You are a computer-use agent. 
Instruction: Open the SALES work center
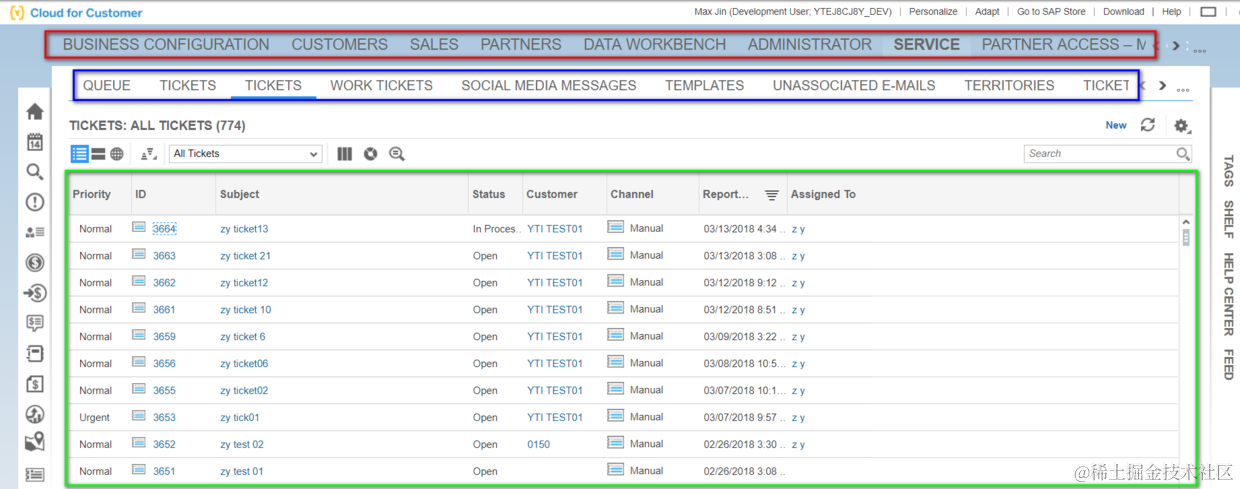click(434, 45)
